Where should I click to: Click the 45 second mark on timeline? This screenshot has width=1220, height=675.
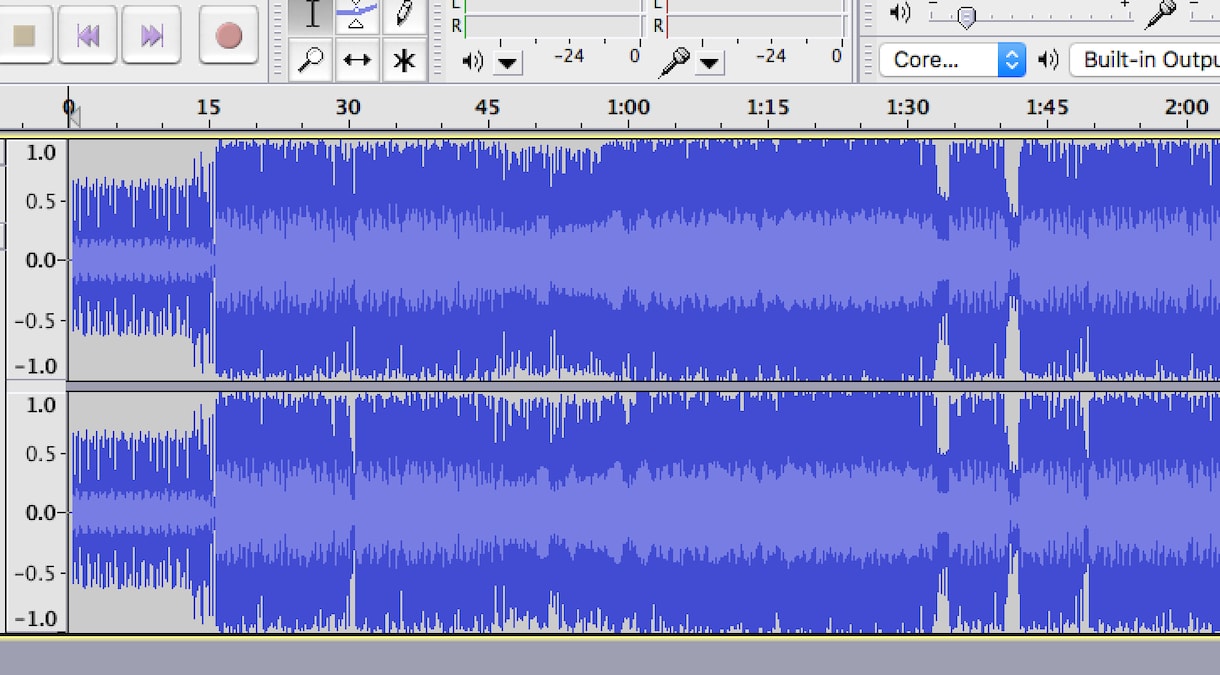pos(488,107)
